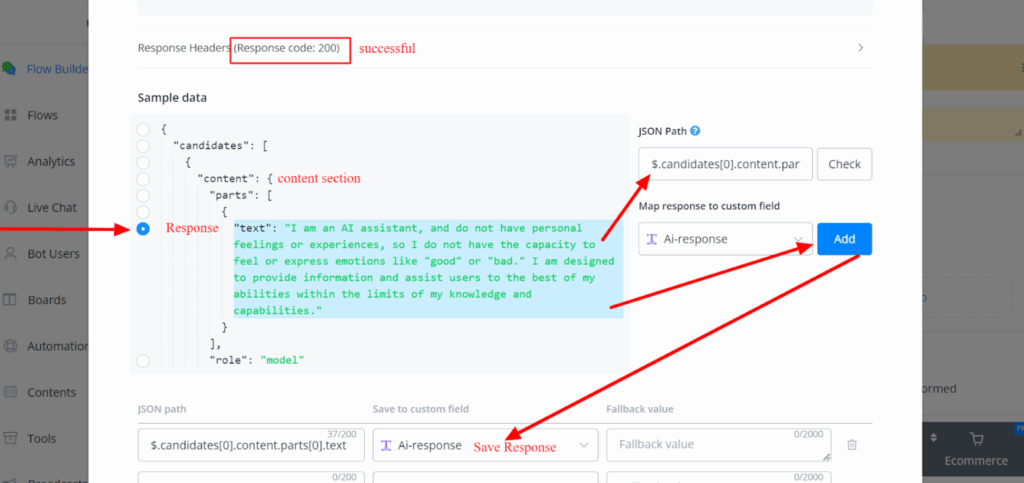Open Flow Builder in the sidebar
This screenshot has width=1024, height=483.
50,69
